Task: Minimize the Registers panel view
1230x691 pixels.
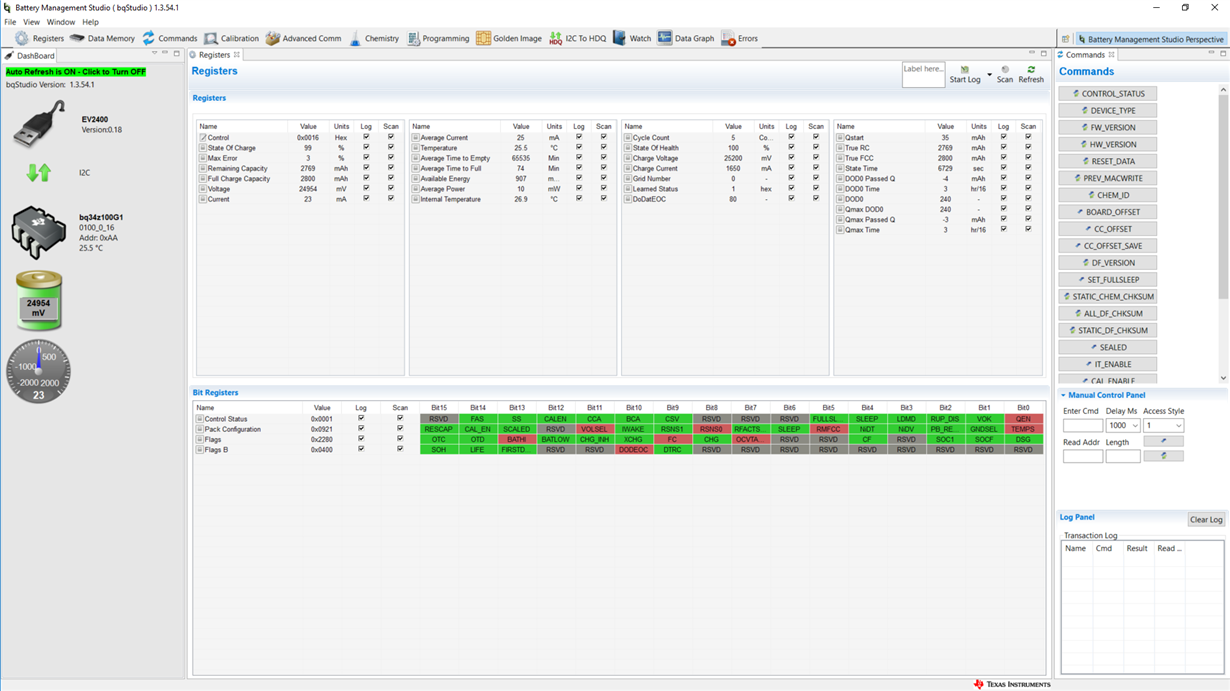Action: point(1032,54)
